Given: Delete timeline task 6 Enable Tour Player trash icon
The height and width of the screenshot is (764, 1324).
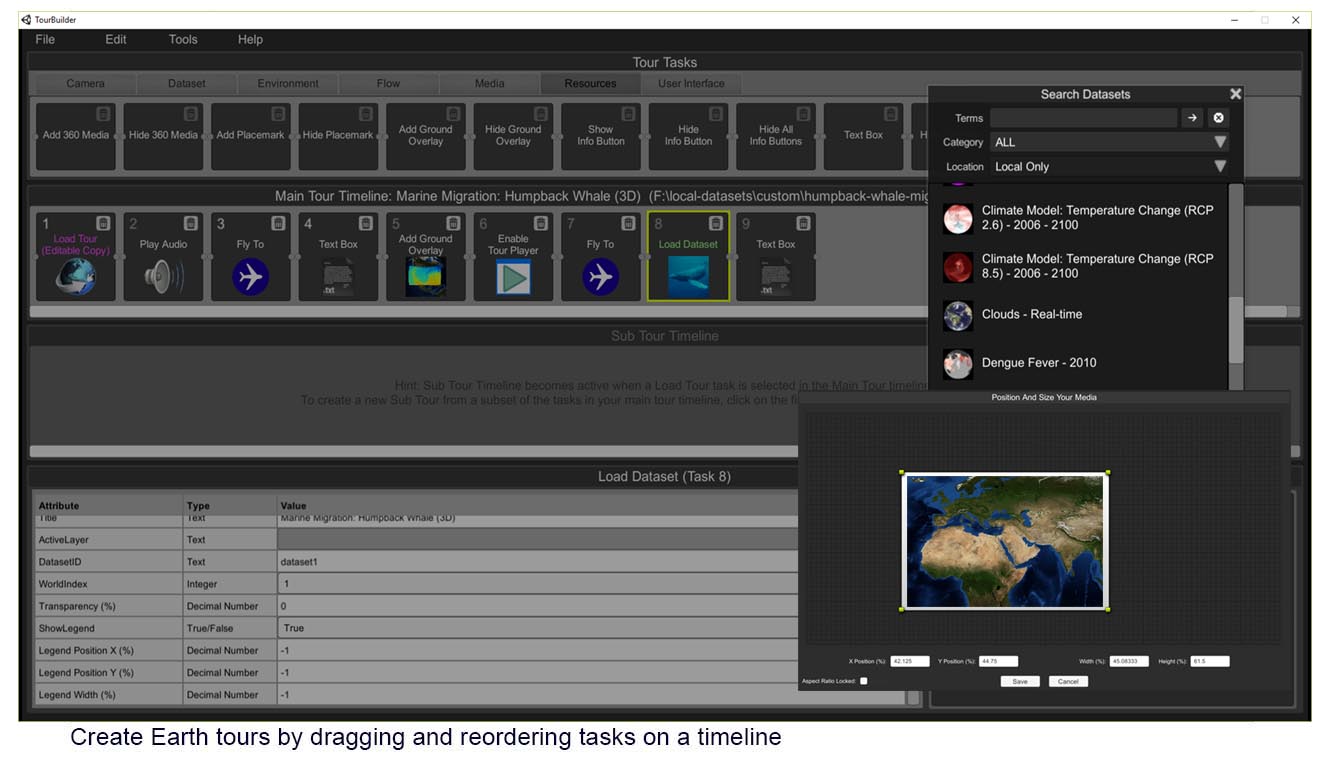Looking at the screenshot, I should [x=541, y=223].
